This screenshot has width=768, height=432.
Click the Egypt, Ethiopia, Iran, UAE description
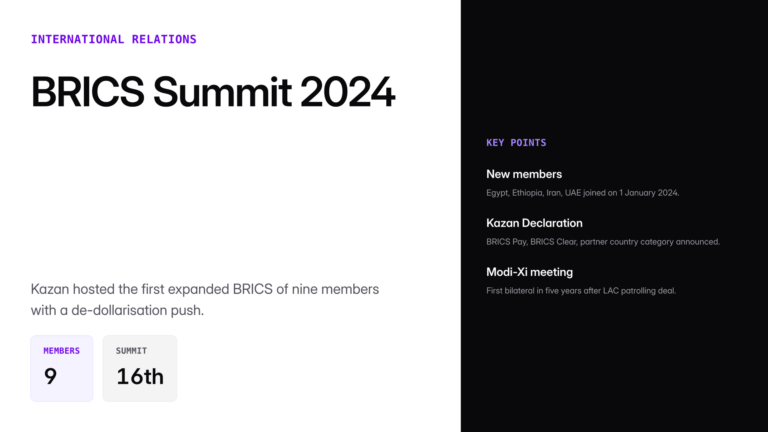(x=582, y=192)
